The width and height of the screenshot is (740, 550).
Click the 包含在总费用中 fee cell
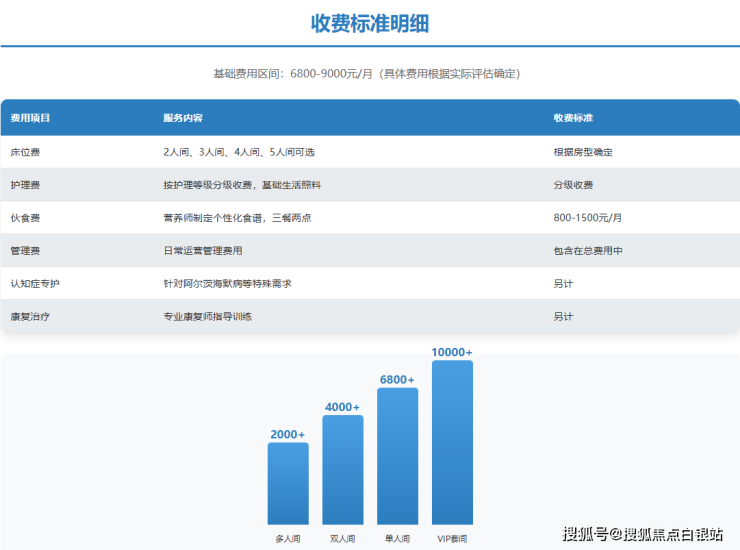coord(587,251)
